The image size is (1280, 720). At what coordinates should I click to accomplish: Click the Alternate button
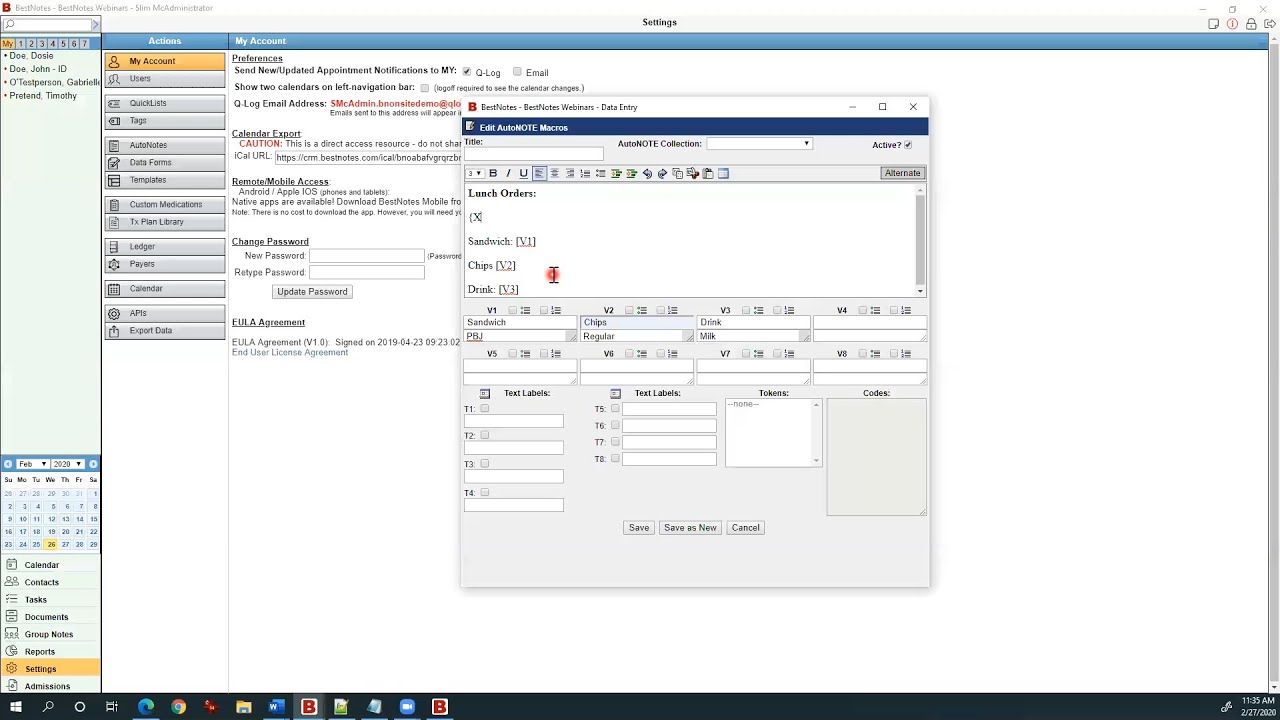click(902, 173)
